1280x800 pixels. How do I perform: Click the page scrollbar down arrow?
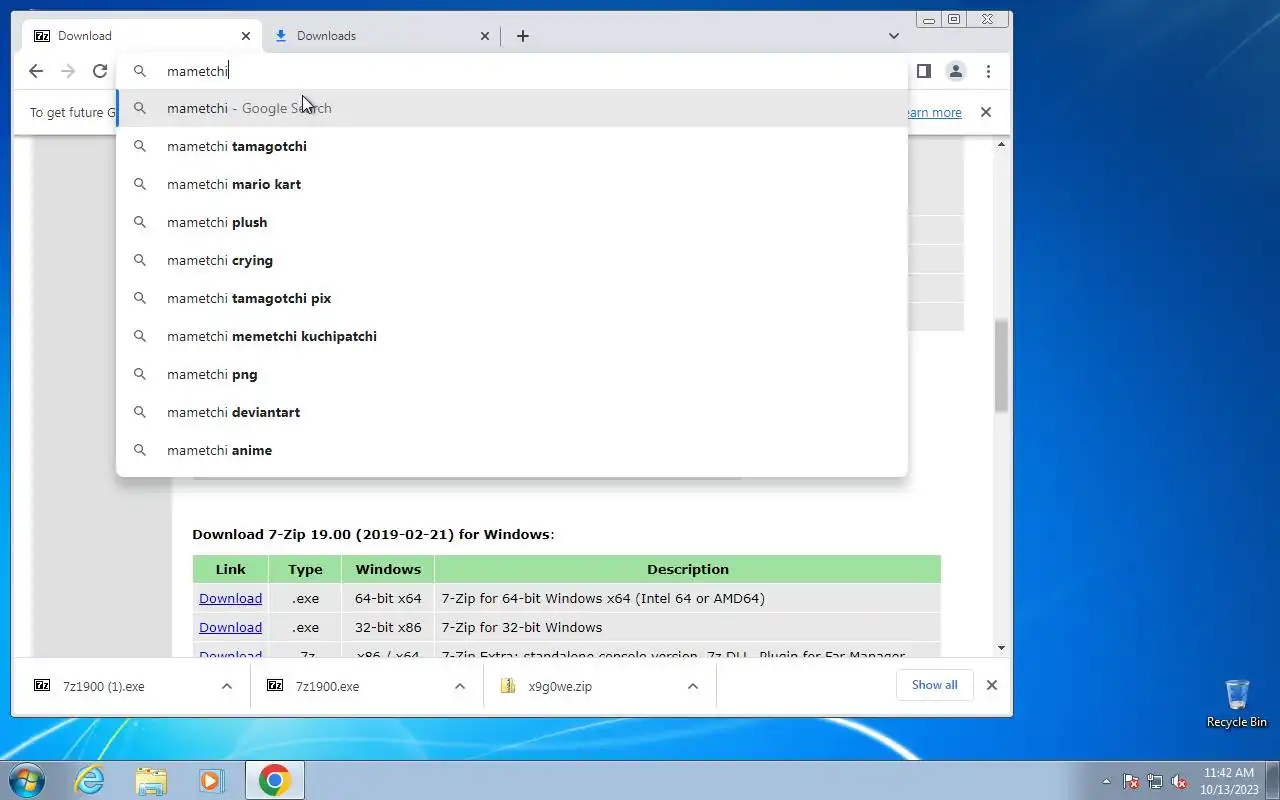[1002, 648]
